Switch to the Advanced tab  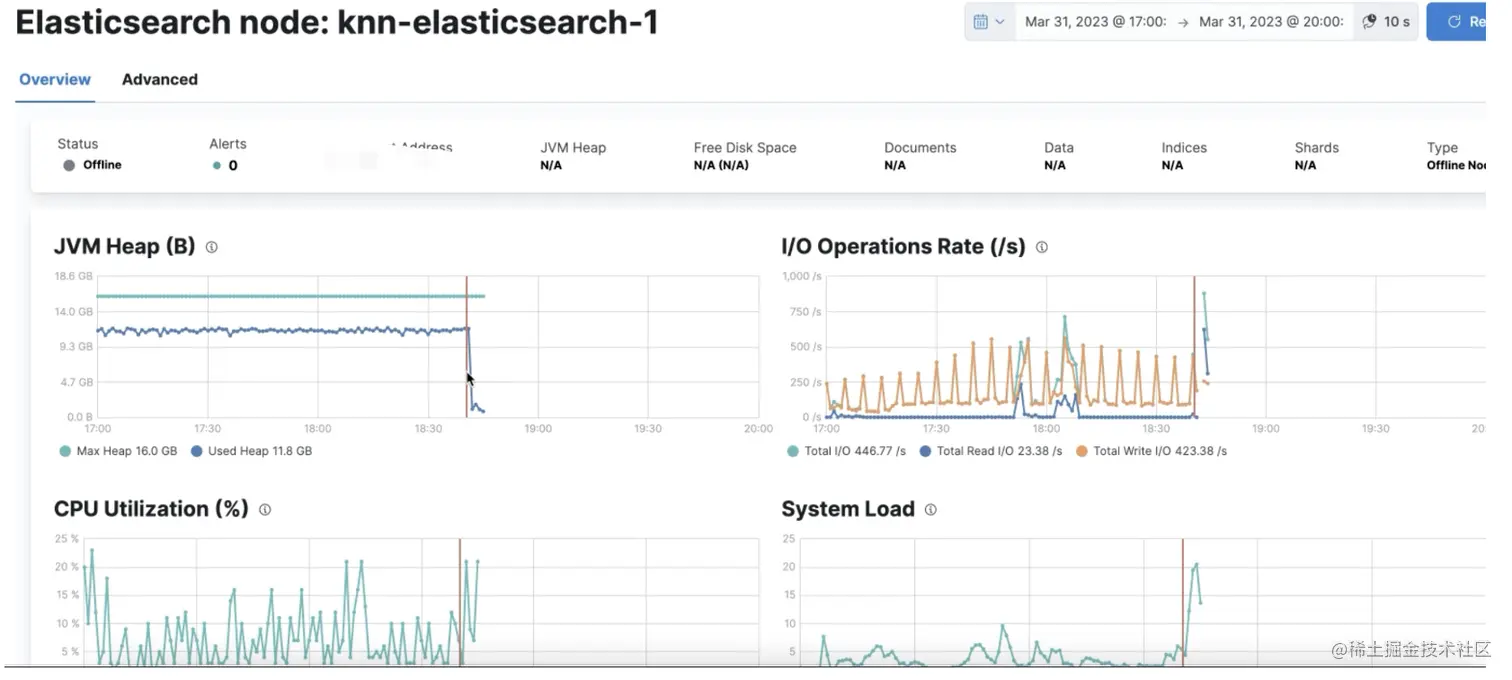160,79
